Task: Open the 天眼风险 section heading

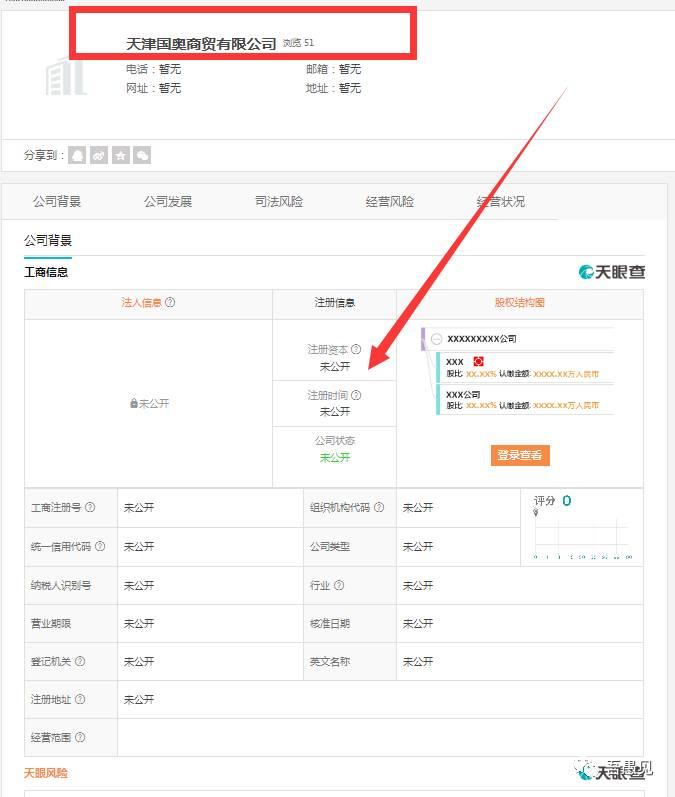Action: 46,773
